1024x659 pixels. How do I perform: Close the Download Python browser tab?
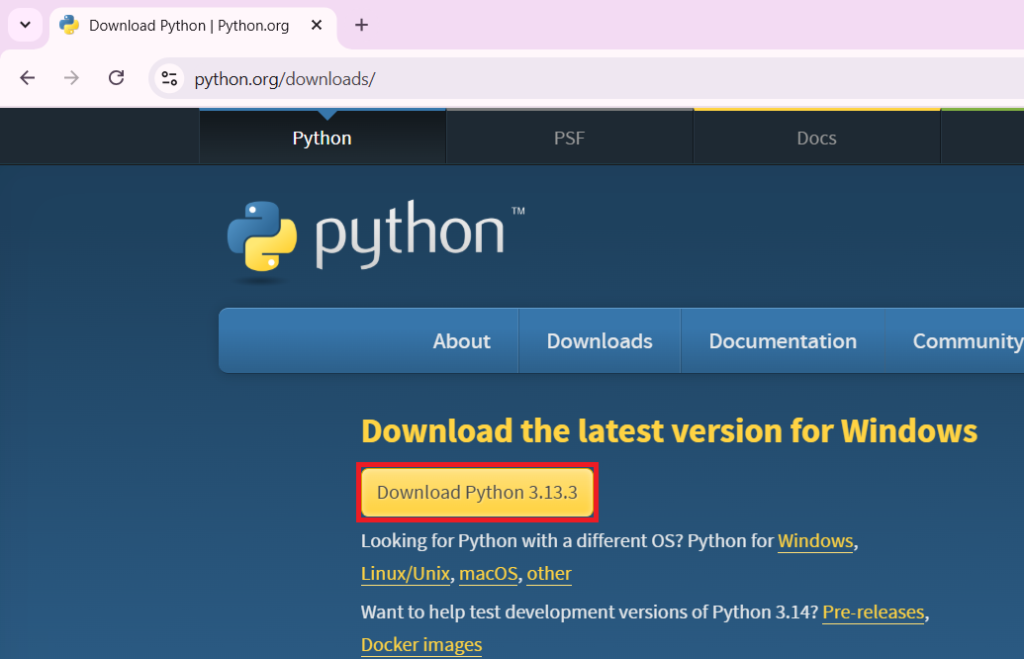(316, 26)
